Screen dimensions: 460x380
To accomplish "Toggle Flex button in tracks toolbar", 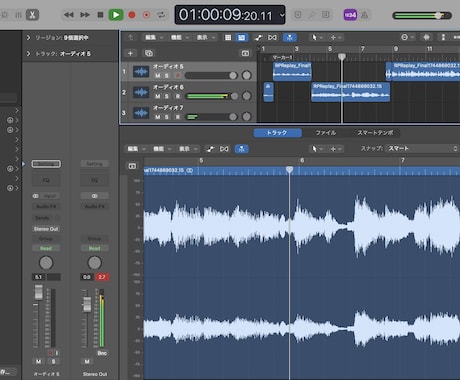I will point(272,37).
